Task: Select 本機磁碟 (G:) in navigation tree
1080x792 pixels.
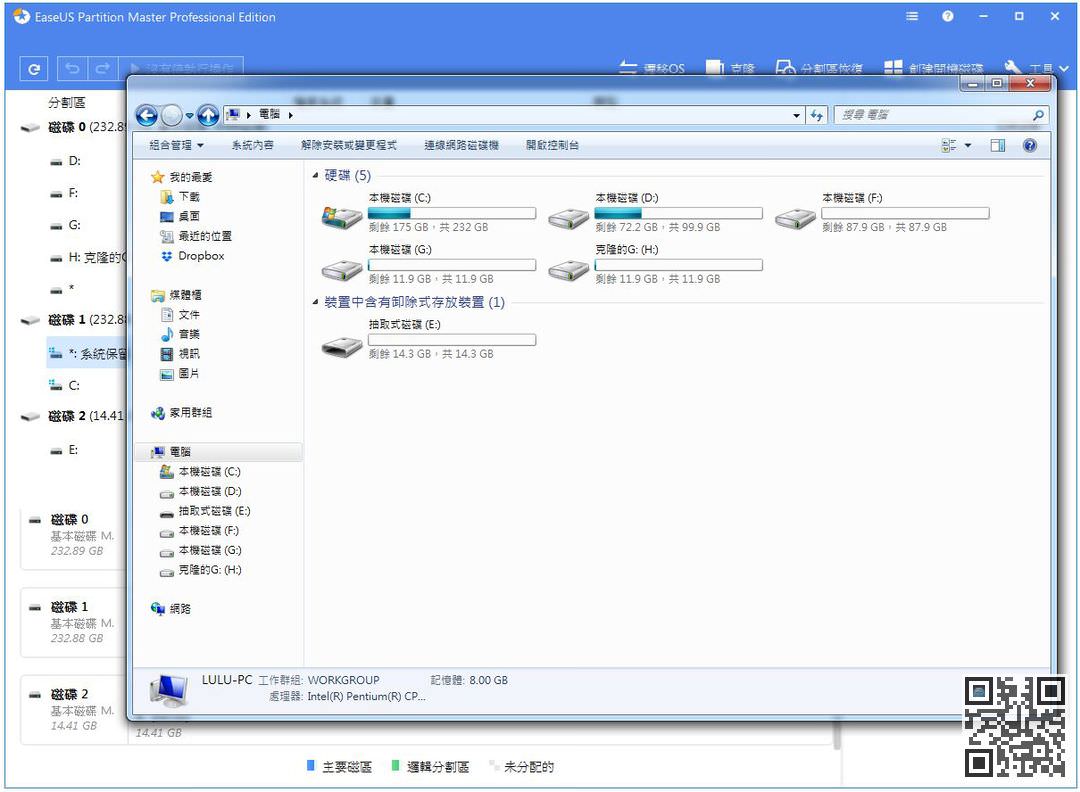Action: pyautogui.click(x=200, y=550)
